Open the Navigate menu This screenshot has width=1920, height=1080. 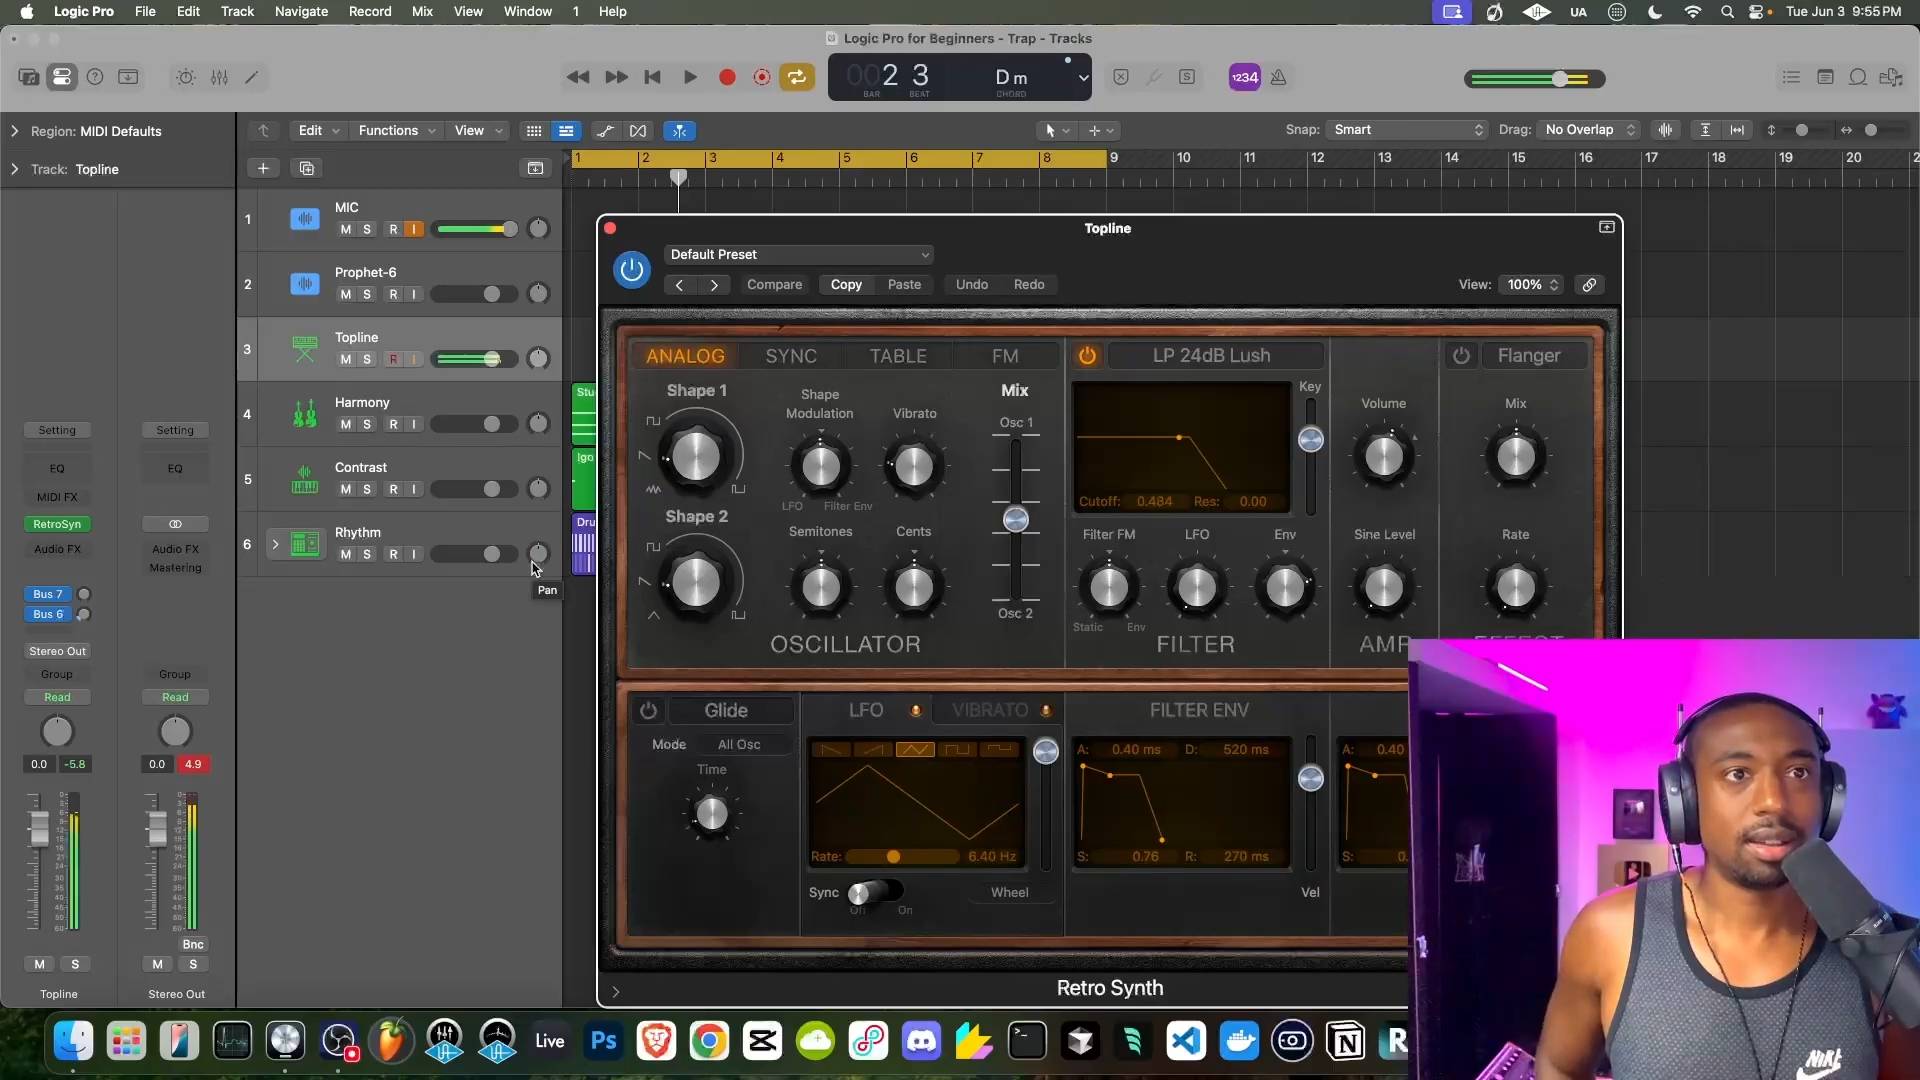[301, 11]
